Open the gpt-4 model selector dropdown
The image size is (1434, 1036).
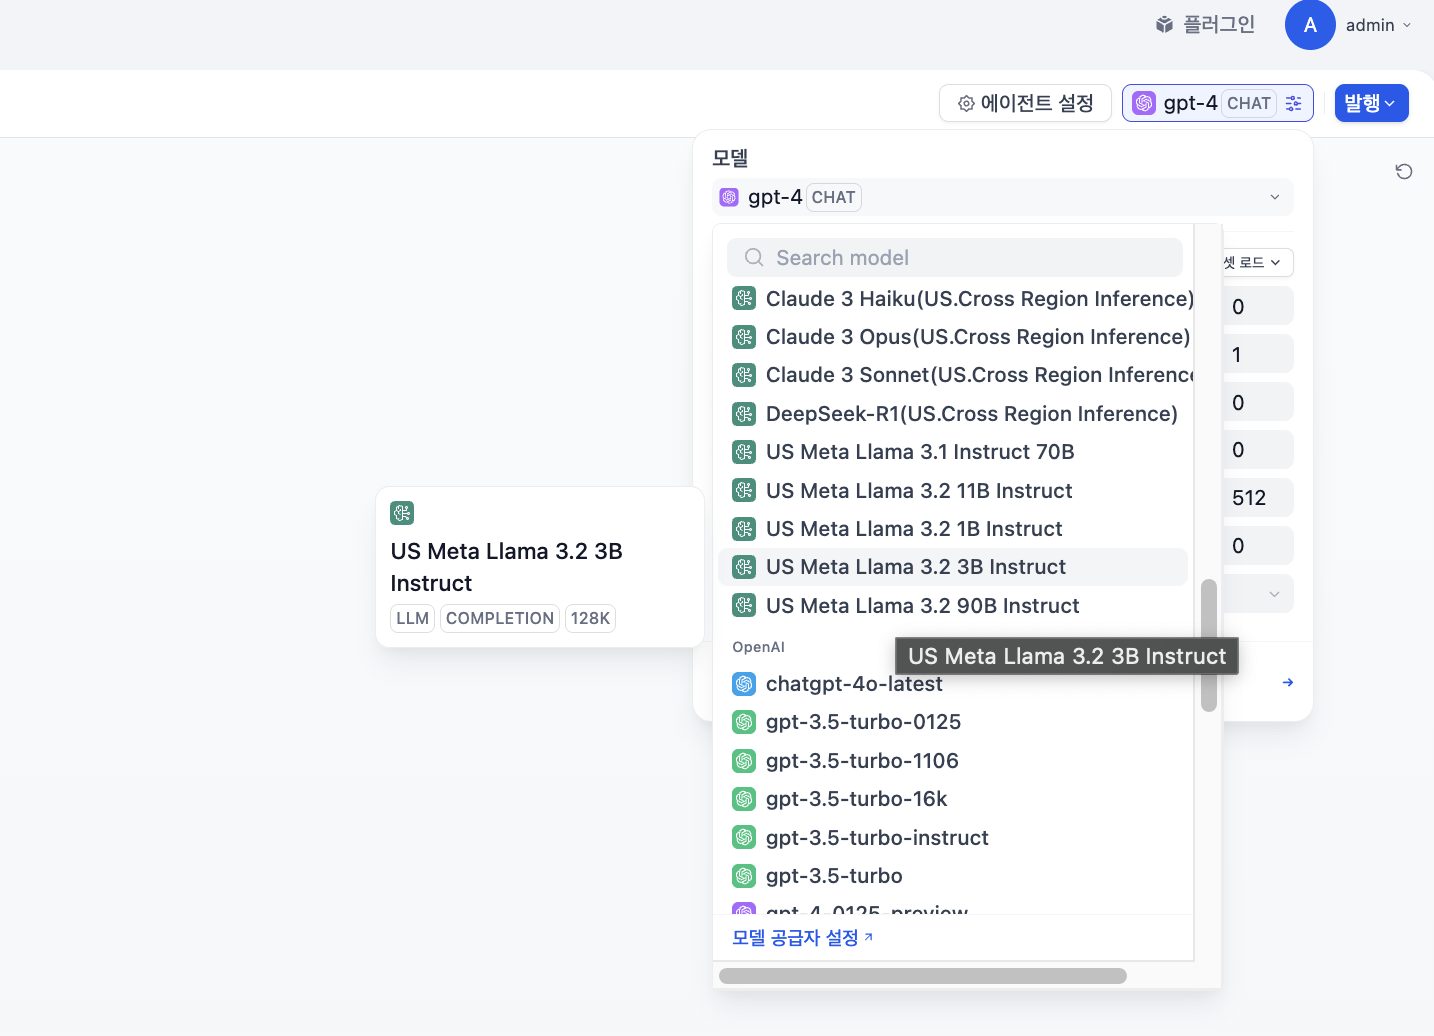click(x=1003, y=197)
